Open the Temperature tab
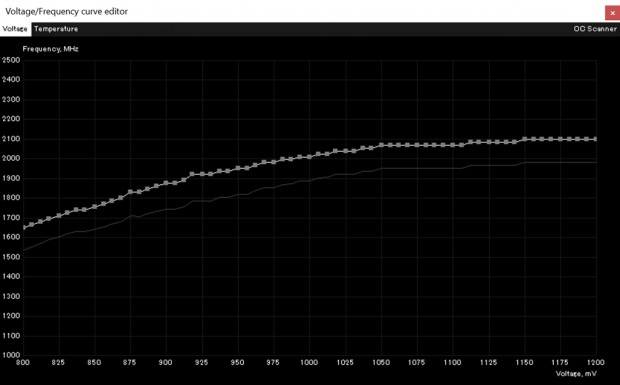 (56, 29)
